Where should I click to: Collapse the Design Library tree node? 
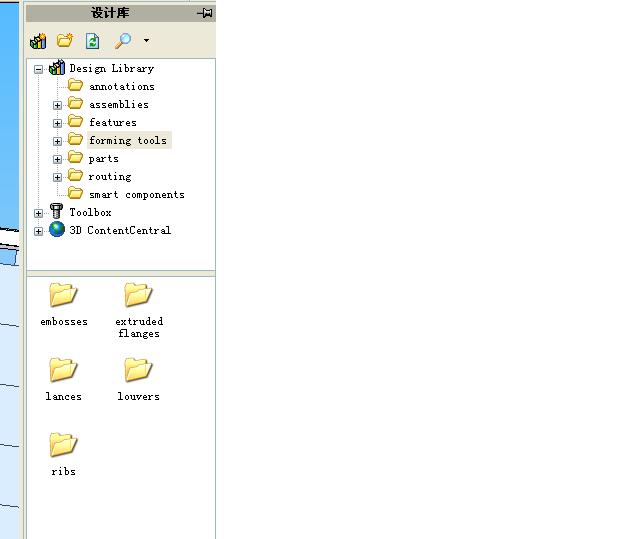tap(38, 69)
